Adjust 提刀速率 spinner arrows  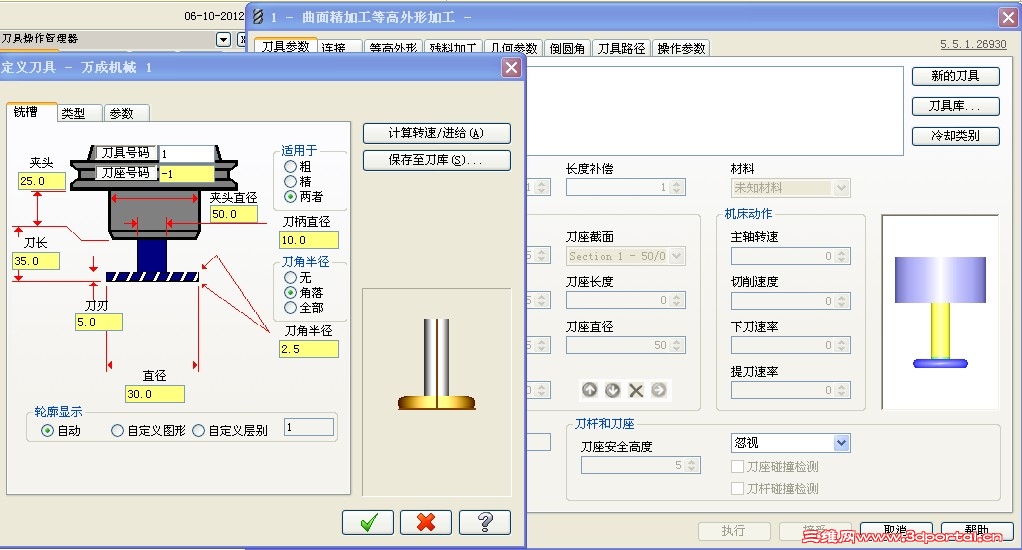click(841, 390)
